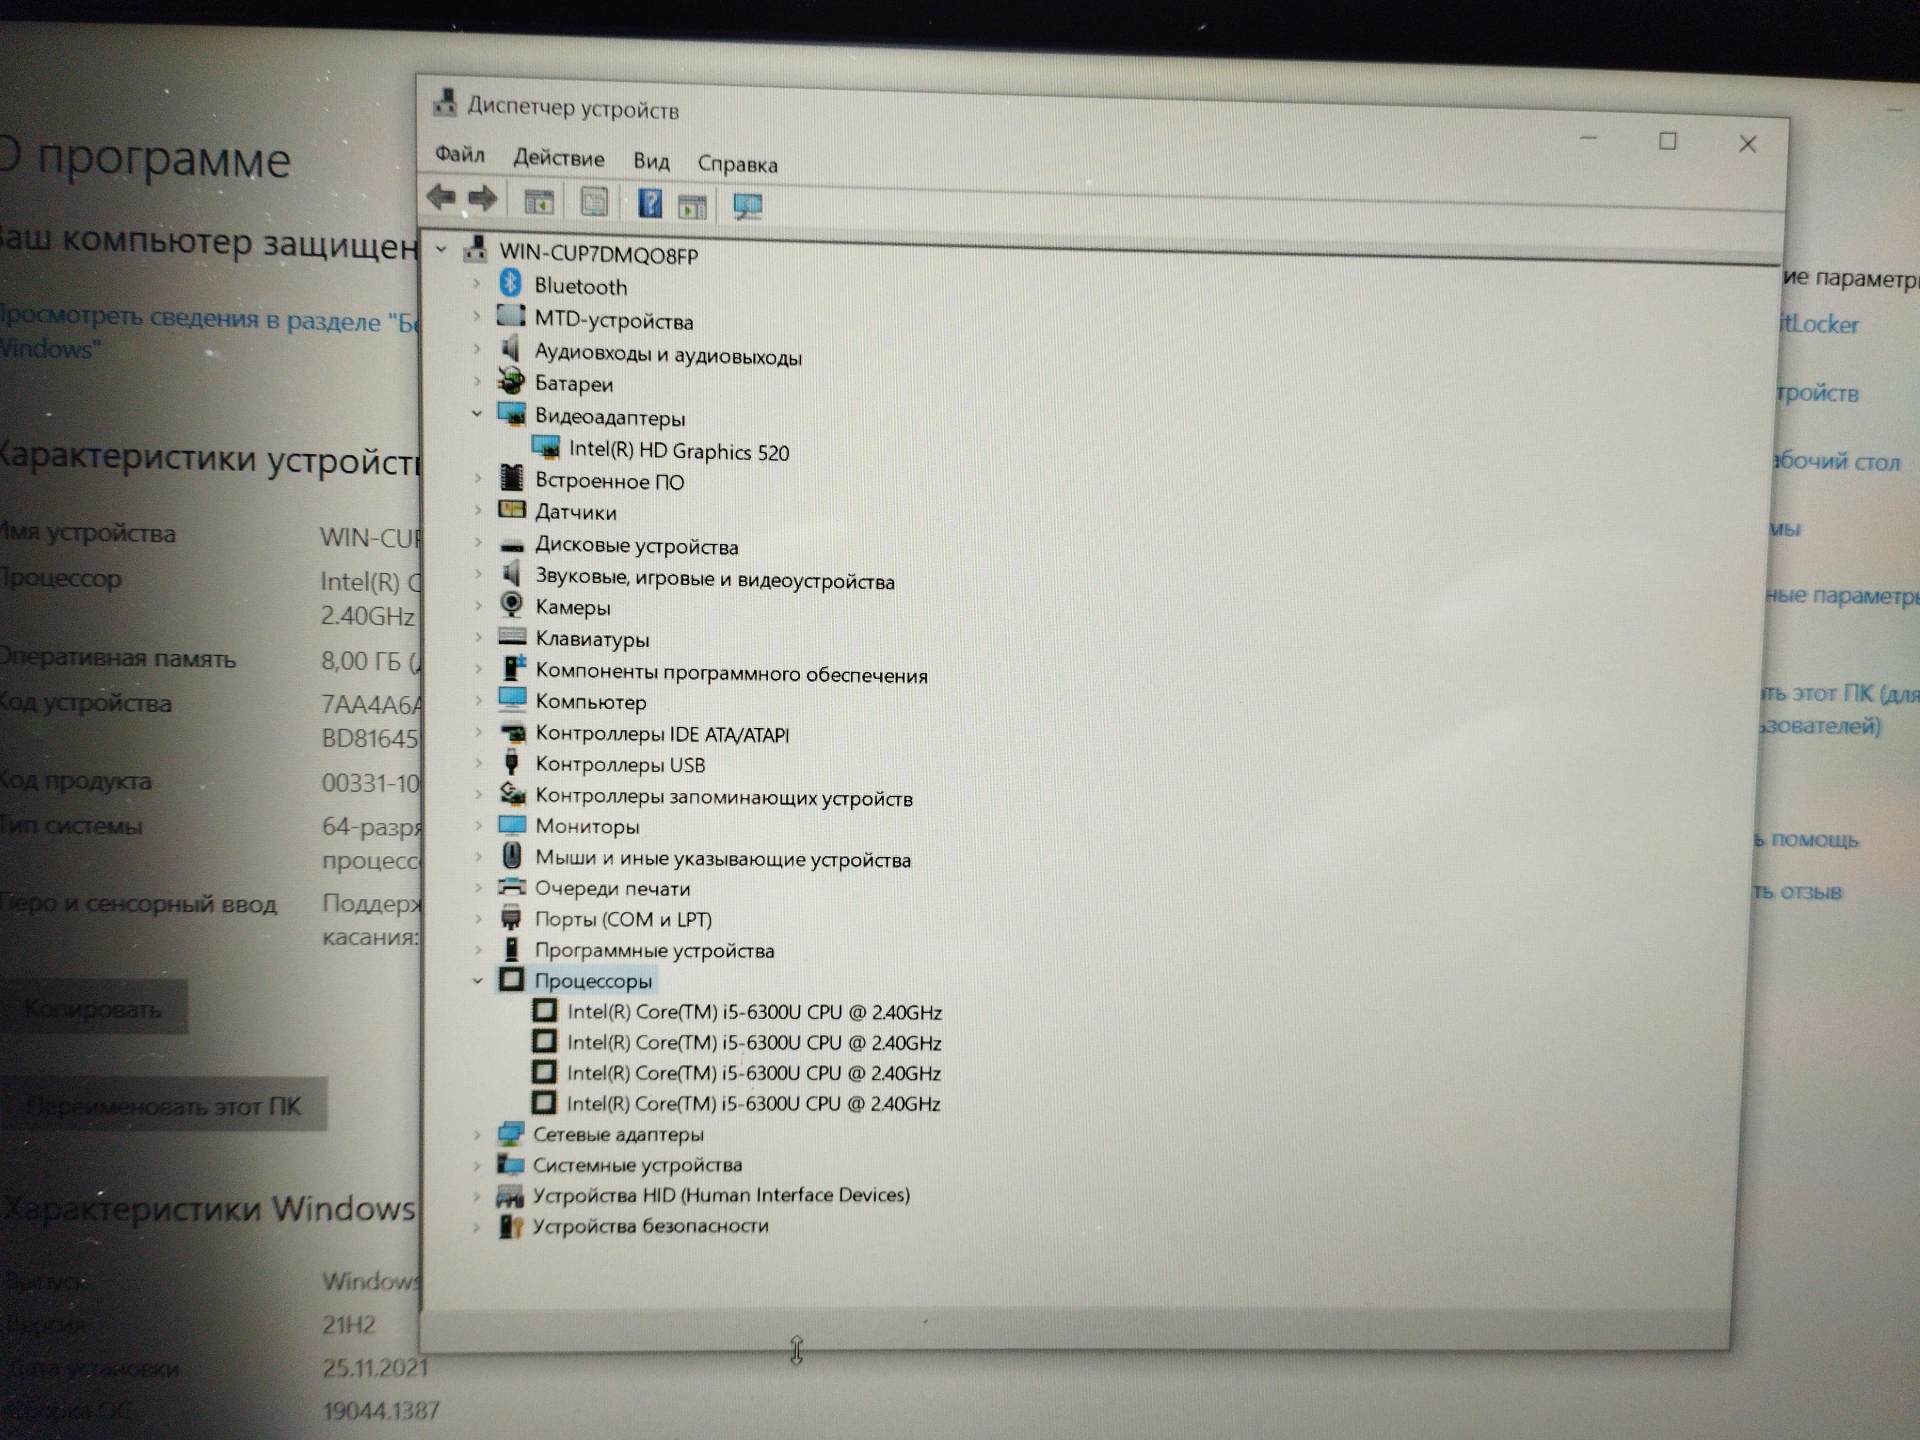This screenshot has height=1440, width=1920.
Task: Open the BitLocker link in About window
Action: [1820, 324]
